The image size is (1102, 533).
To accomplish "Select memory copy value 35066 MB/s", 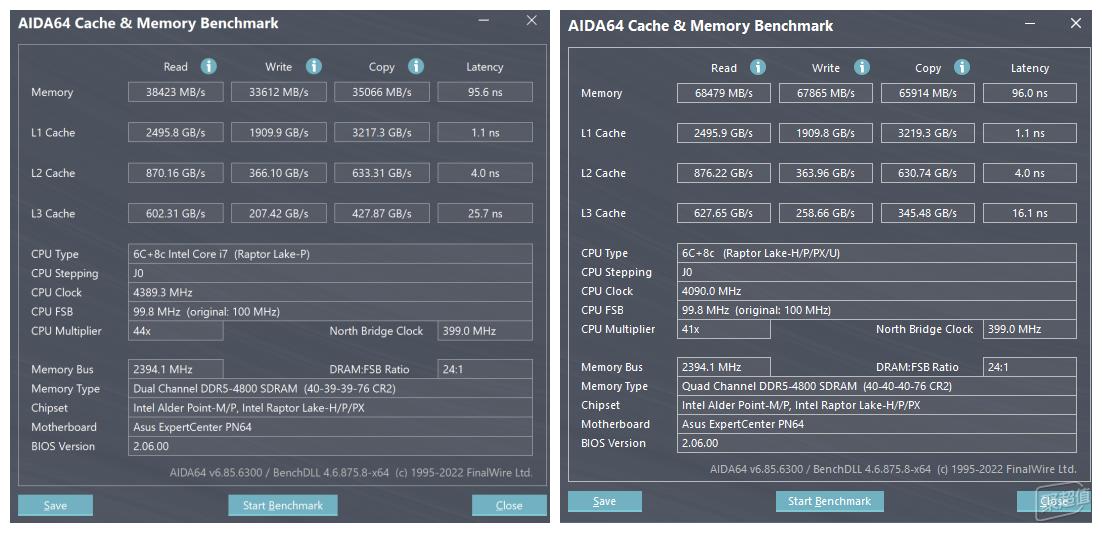I will [382, 92].
